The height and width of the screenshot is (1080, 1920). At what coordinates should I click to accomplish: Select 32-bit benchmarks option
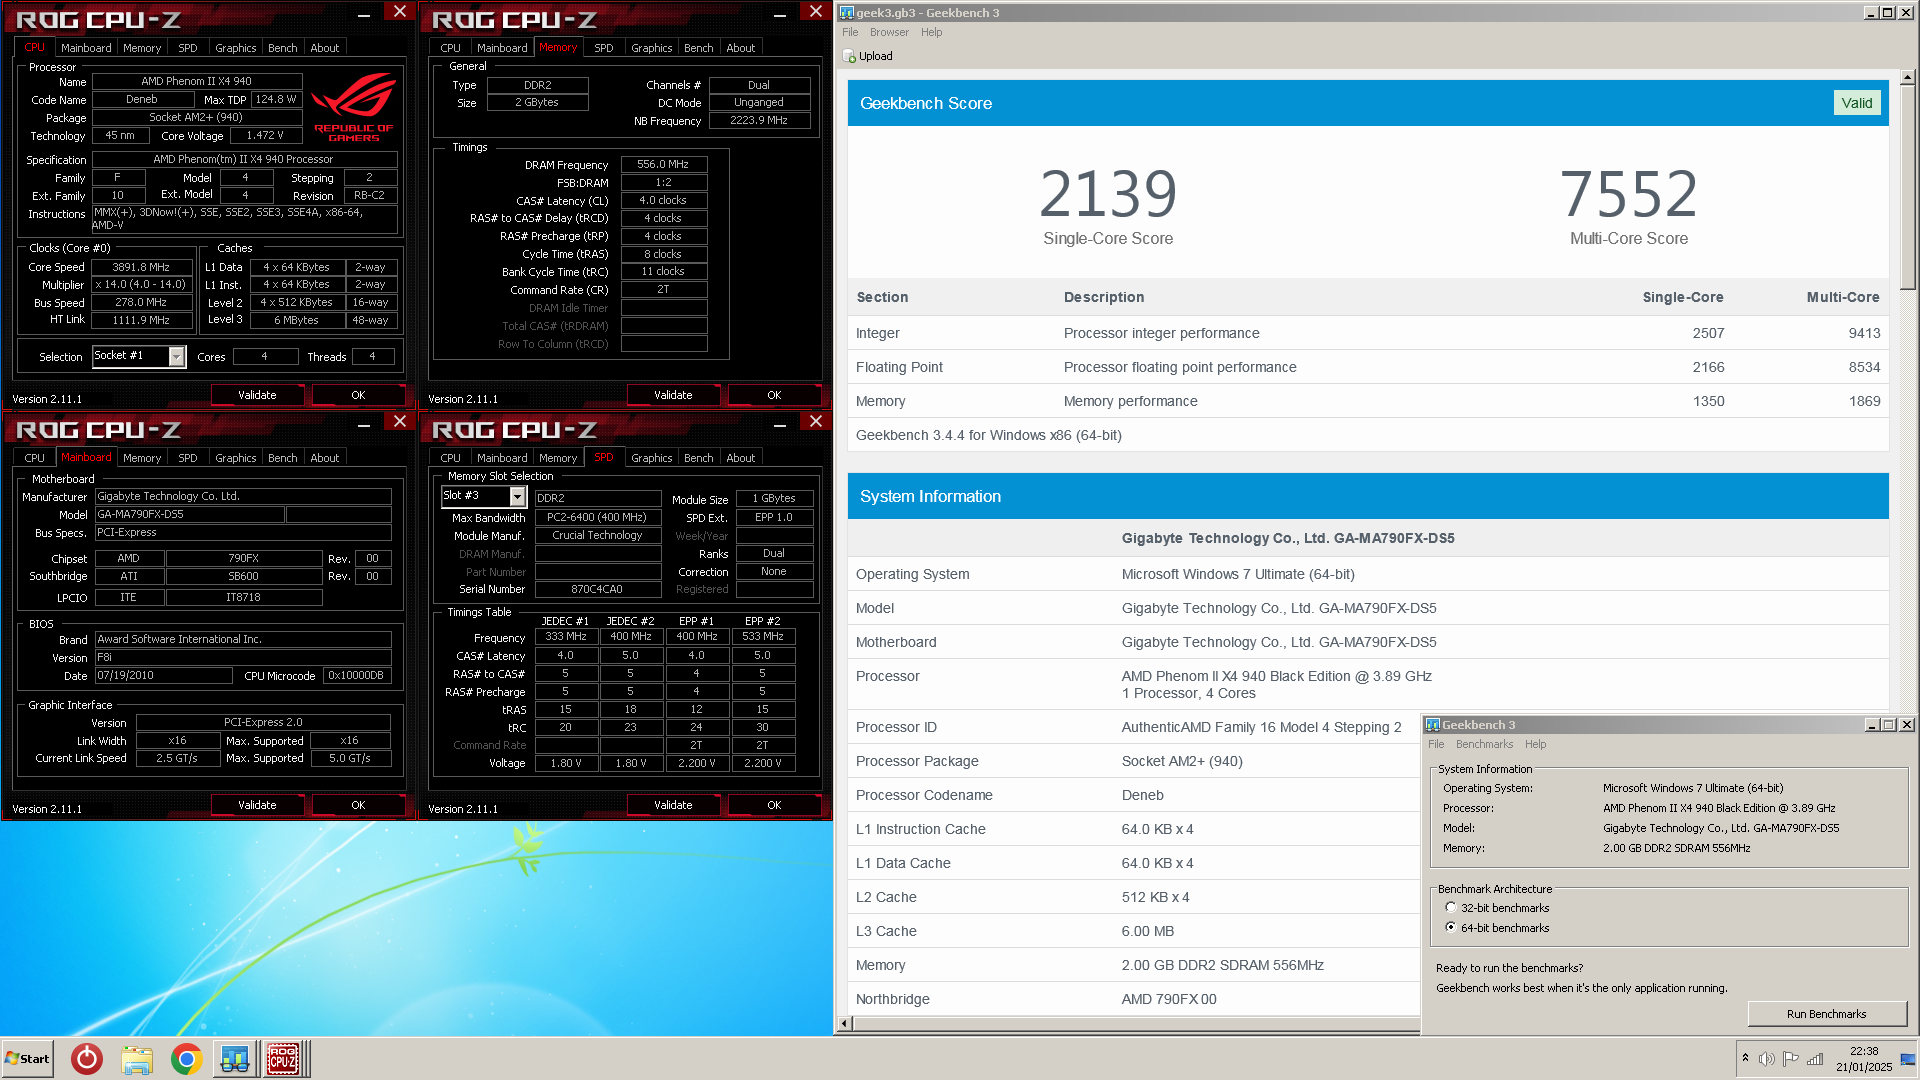pos(1451,908)
